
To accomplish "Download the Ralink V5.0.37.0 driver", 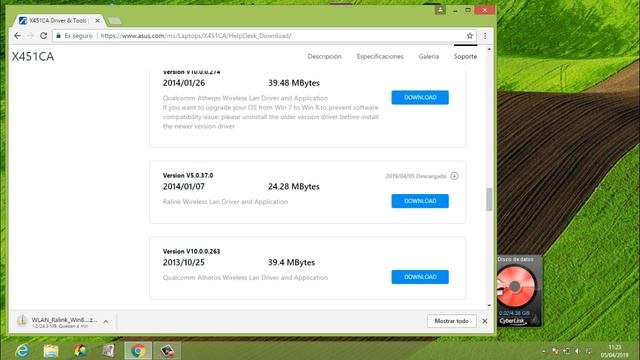I will point(420,201).
